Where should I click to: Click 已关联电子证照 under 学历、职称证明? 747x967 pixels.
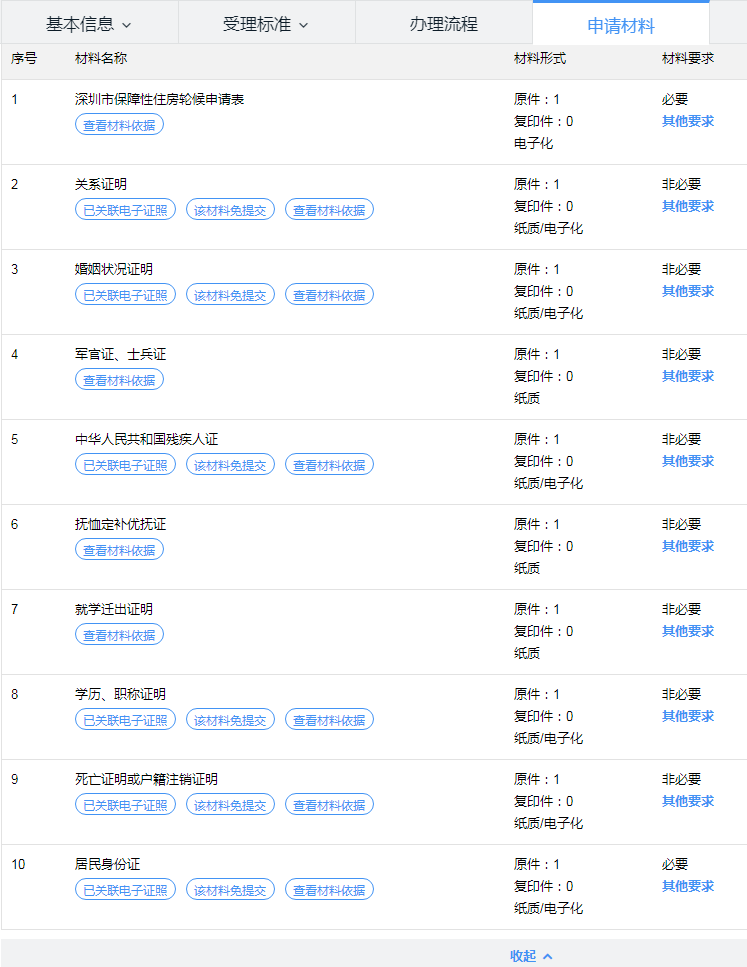tap(125, 721)
